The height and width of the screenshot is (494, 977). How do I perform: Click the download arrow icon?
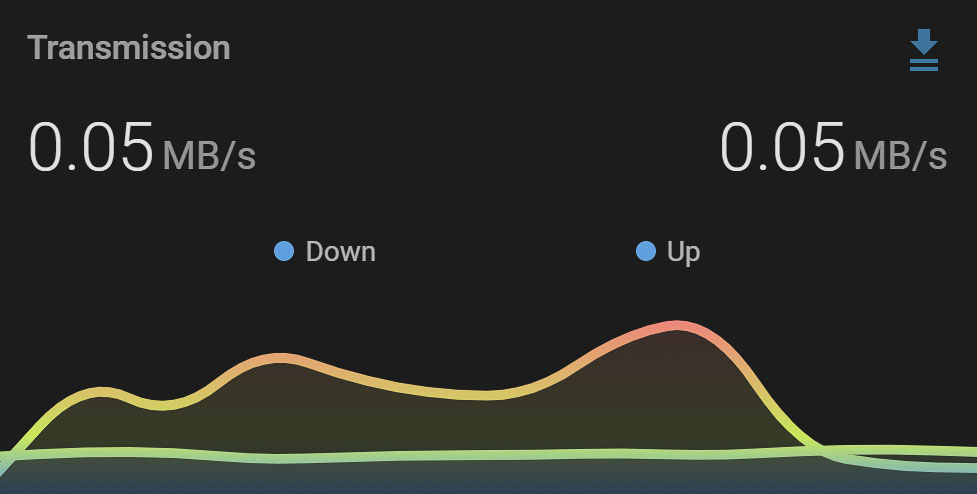tap(923, 50)
